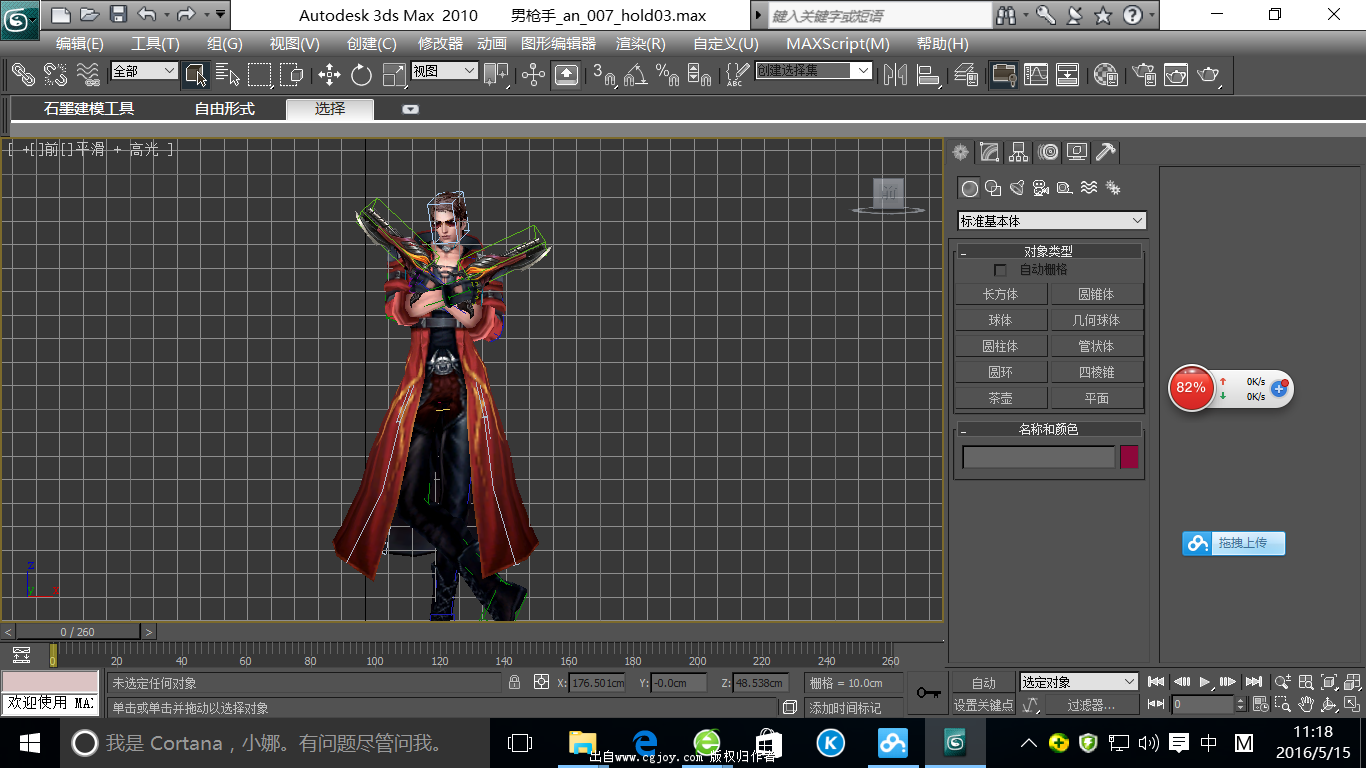Open quick access toolbar dropdown arrow
The height and width of the screenshot is (768, 1366).
[x=219, y=15]
